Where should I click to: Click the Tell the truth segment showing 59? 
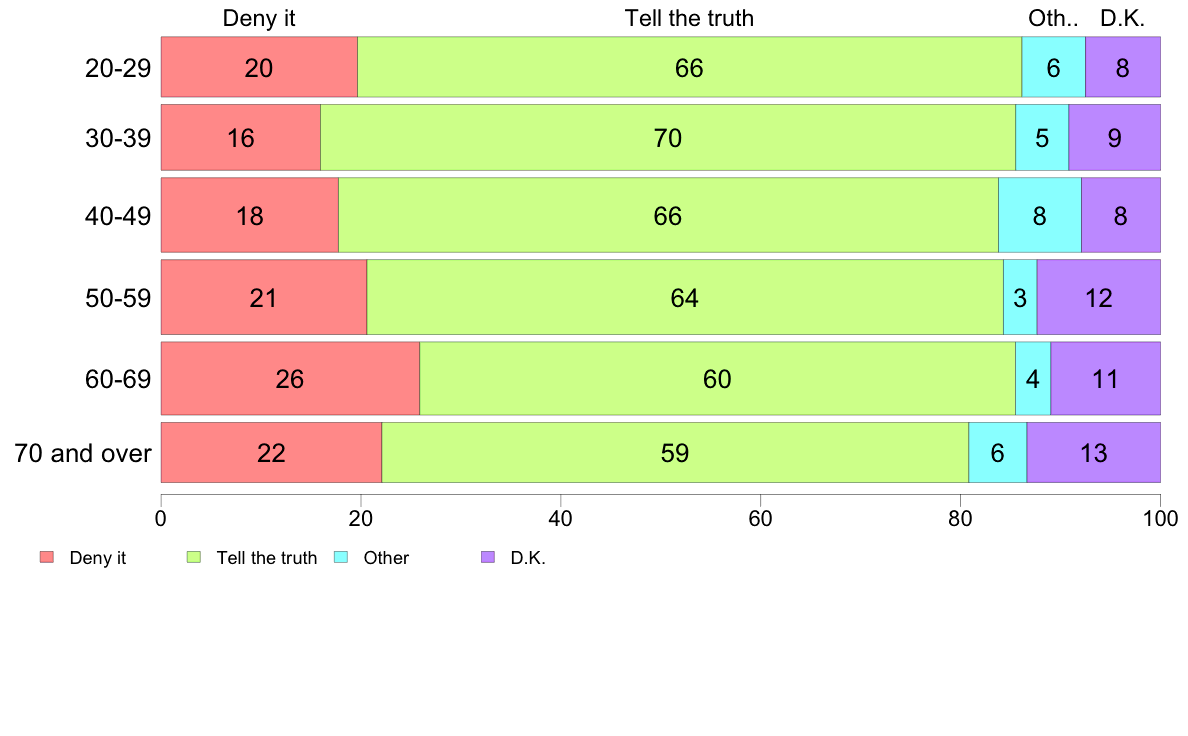(675, 453)
